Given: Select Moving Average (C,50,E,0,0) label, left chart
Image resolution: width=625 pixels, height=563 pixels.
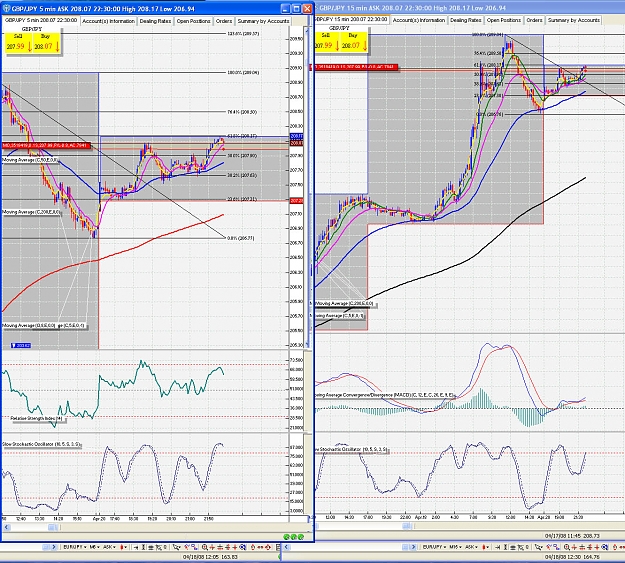Looking at the screenshot, I should [31, 160].
